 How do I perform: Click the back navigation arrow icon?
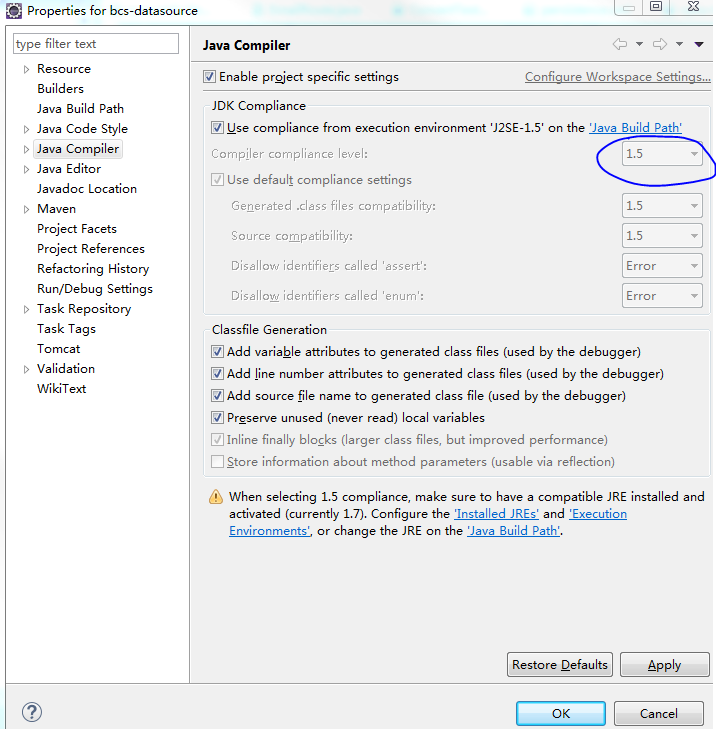point(620,44)
